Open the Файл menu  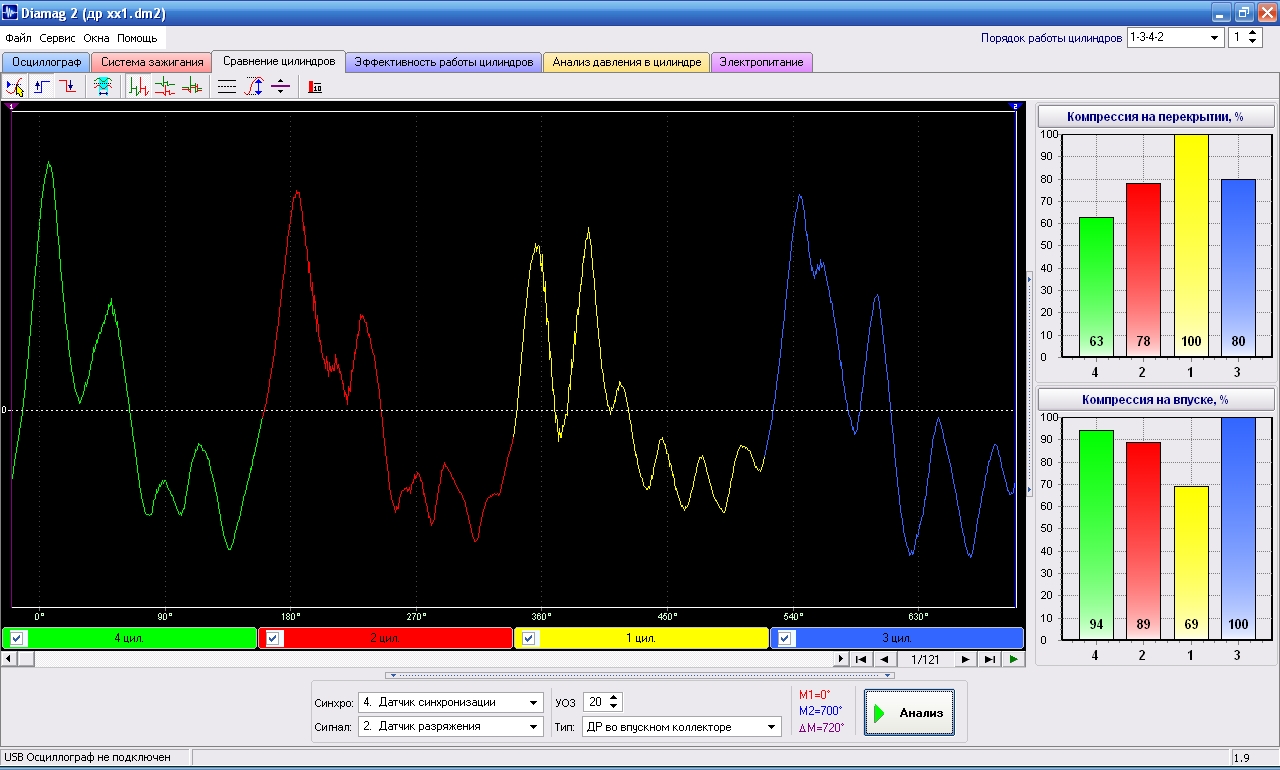tap(18, 38)
